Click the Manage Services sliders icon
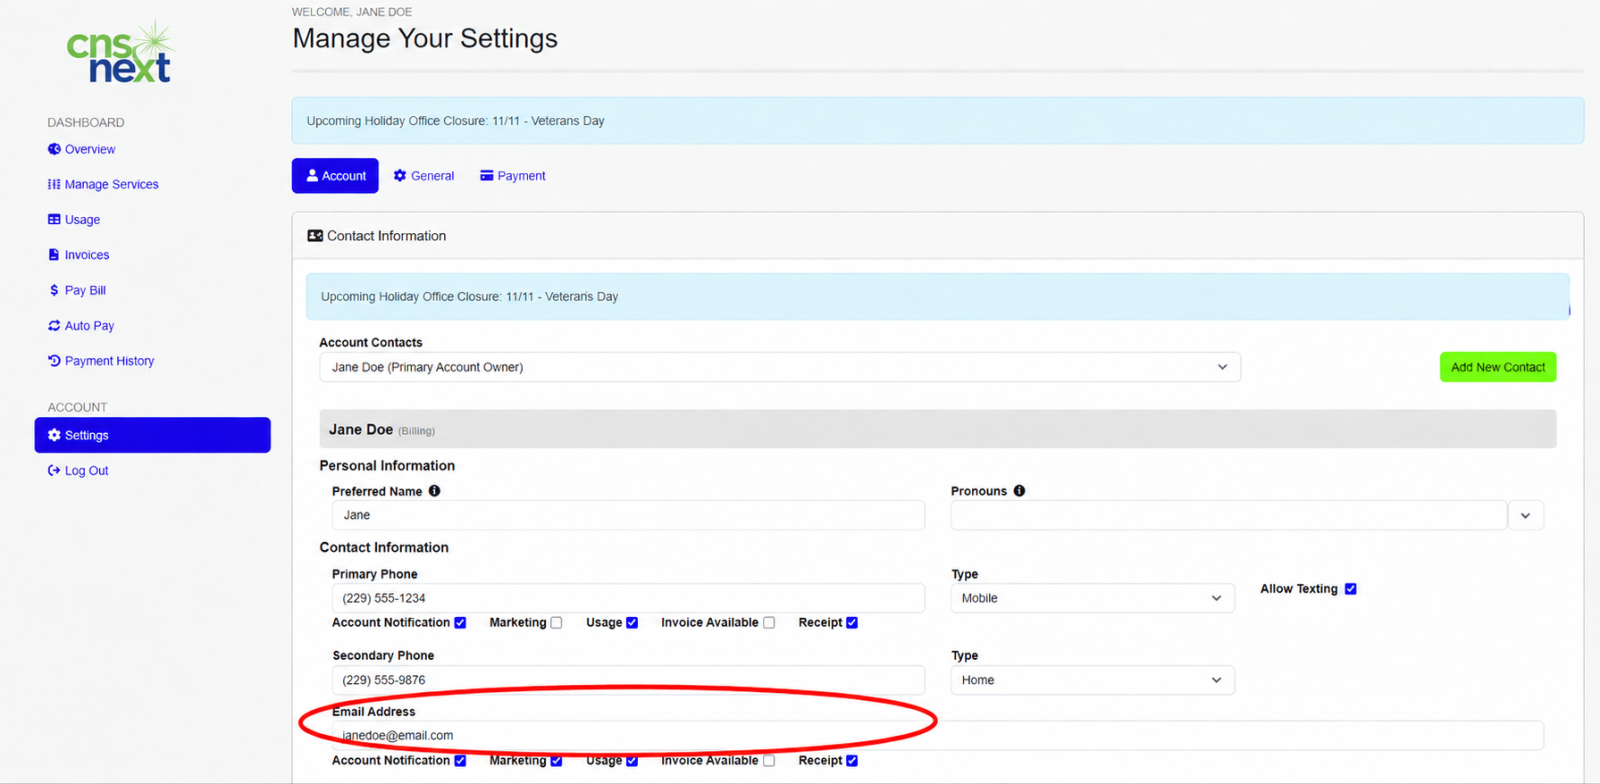Image resolution: width=1600 pixels, height=784 pixels. pos(54,184)
